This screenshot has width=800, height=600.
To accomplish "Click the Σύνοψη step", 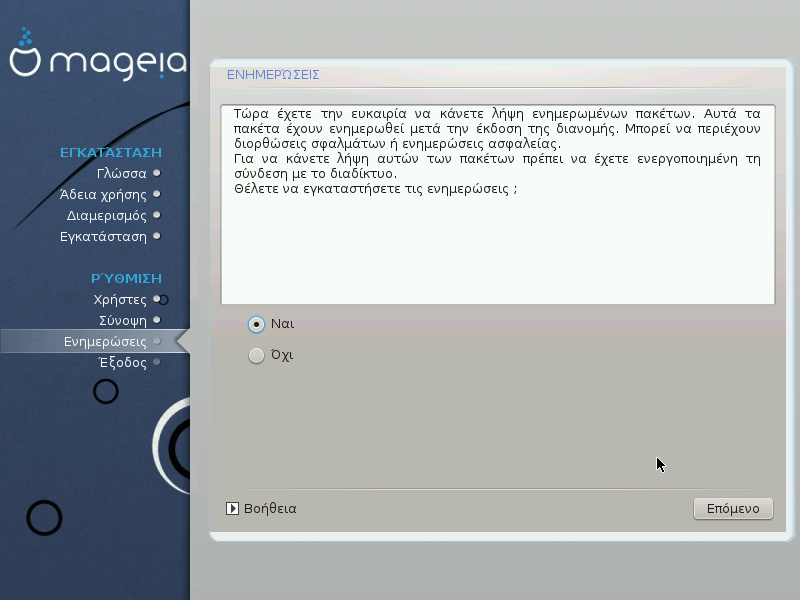I will (122, 320).
